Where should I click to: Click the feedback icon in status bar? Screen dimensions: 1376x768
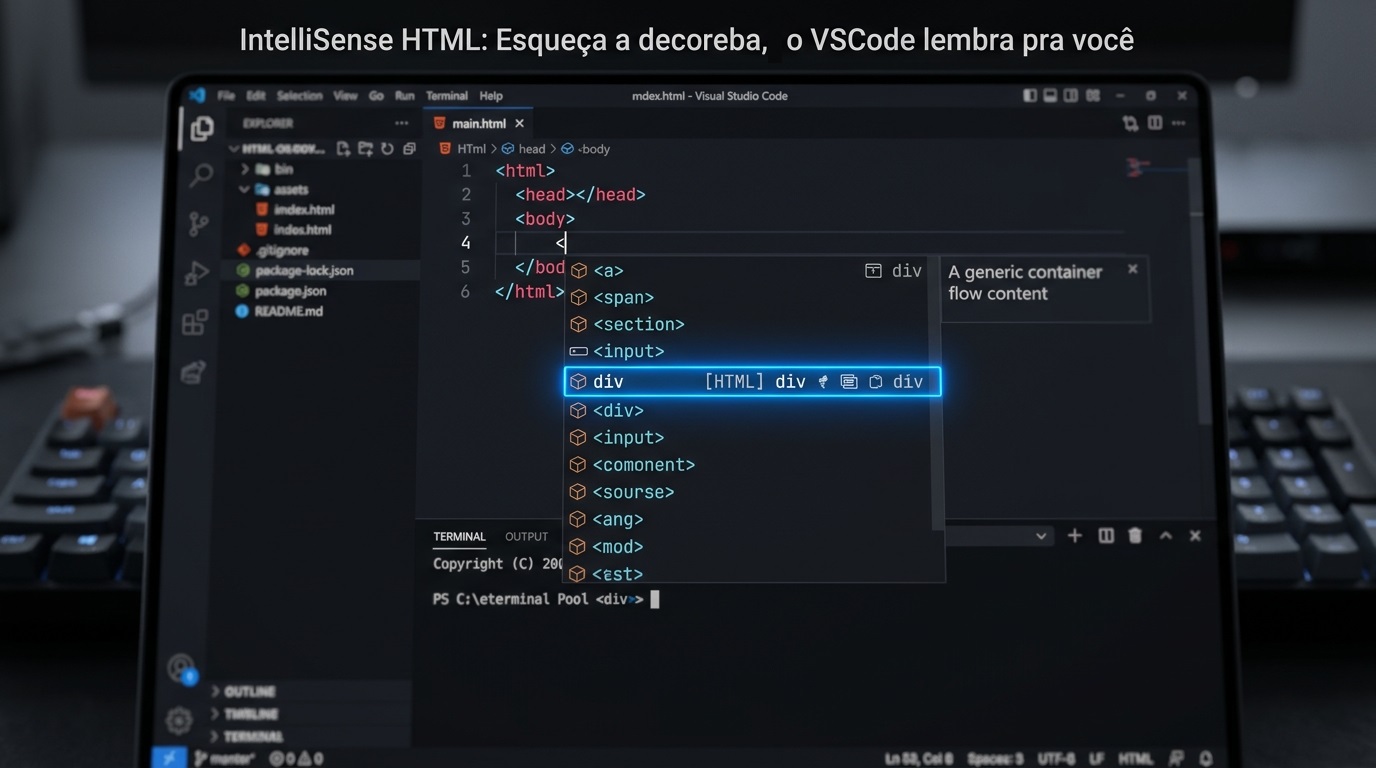point(1176,759)
